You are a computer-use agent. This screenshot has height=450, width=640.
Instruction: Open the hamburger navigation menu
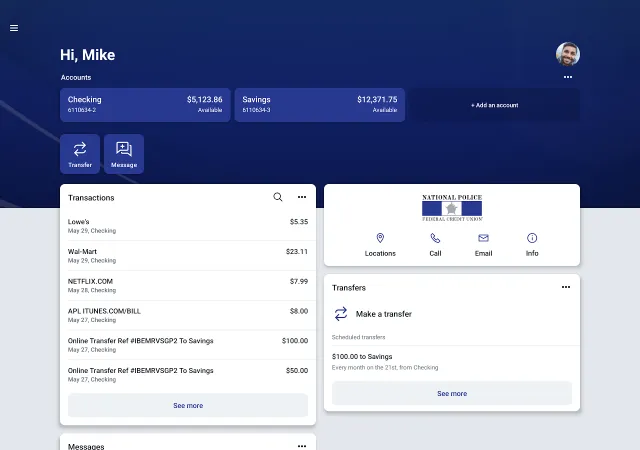(x=14, y=28)
